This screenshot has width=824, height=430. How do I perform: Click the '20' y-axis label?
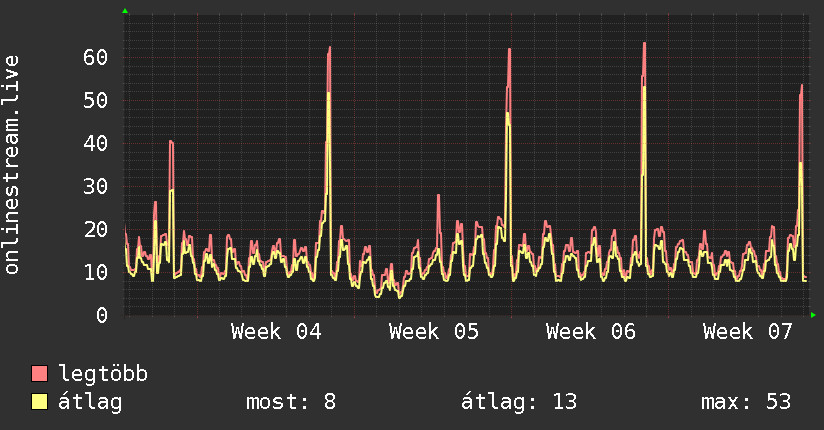(x=95, y=230)
